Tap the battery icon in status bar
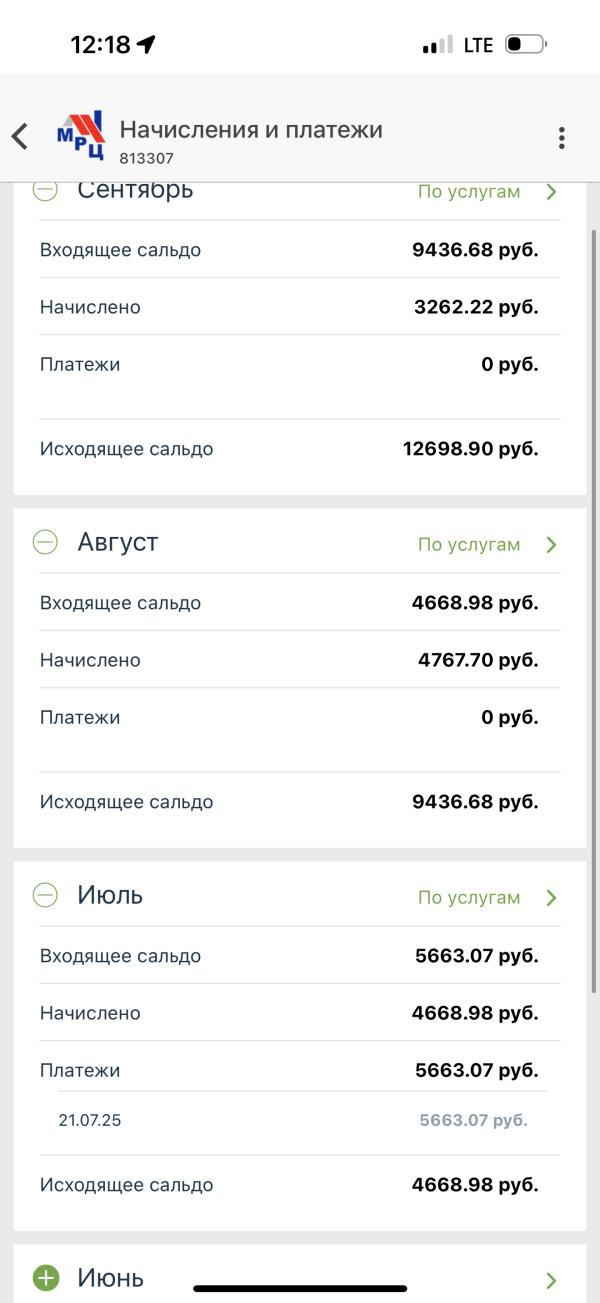Screen dimensions: 600x1303 [525, 45]
